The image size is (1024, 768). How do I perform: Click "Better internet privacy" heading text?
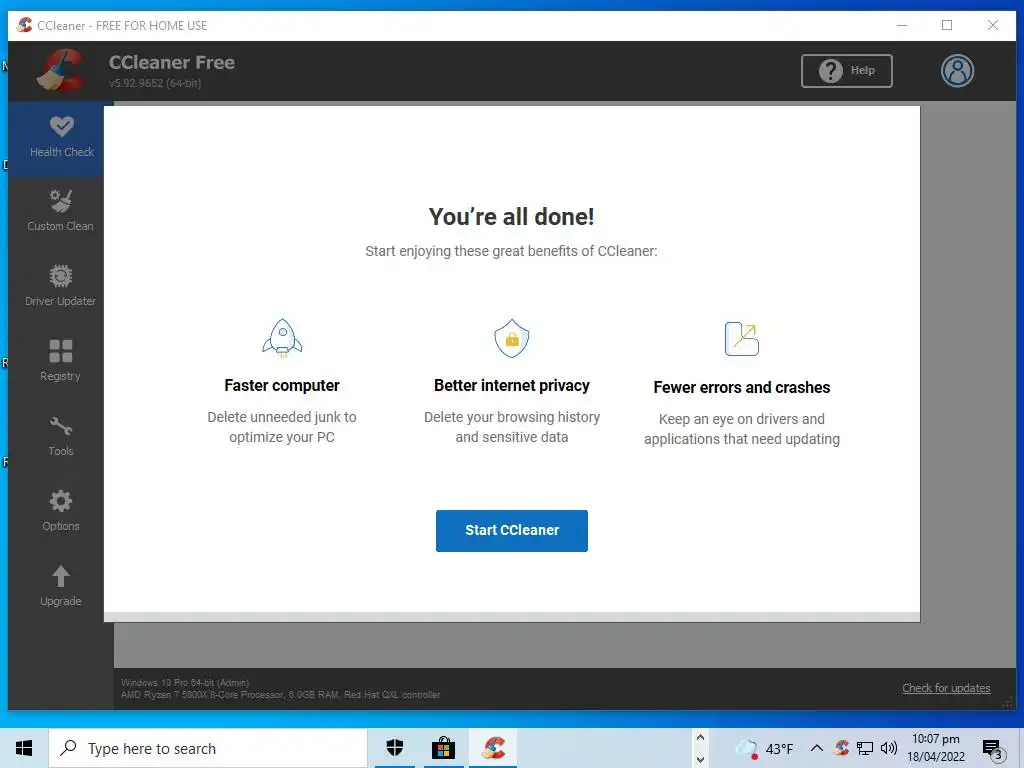pyautogui.click(x=511, y=385)
